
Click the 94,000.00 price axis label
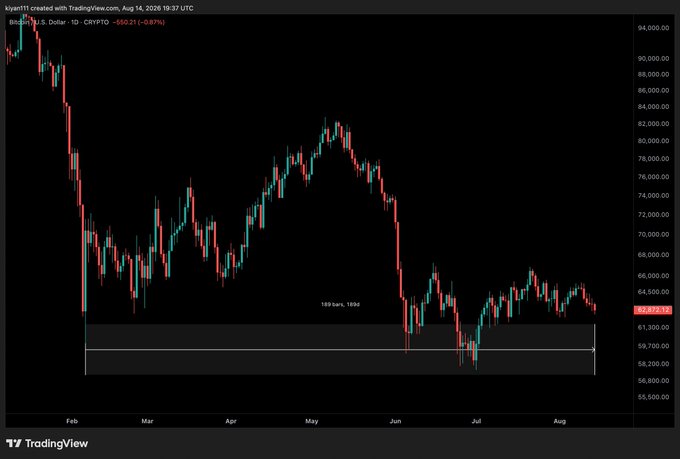coord(653,28)
